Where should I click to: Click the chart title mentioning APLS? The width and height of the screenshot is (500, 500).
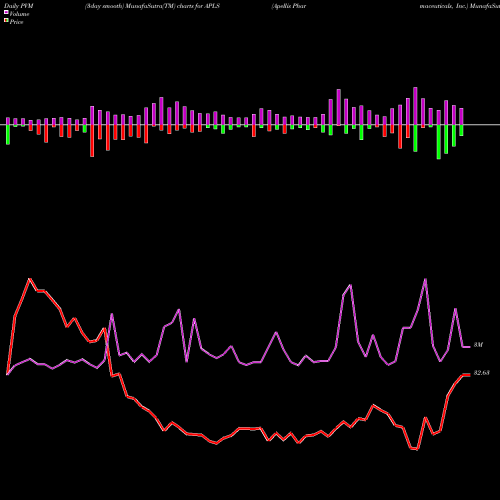tap(152, 6)
